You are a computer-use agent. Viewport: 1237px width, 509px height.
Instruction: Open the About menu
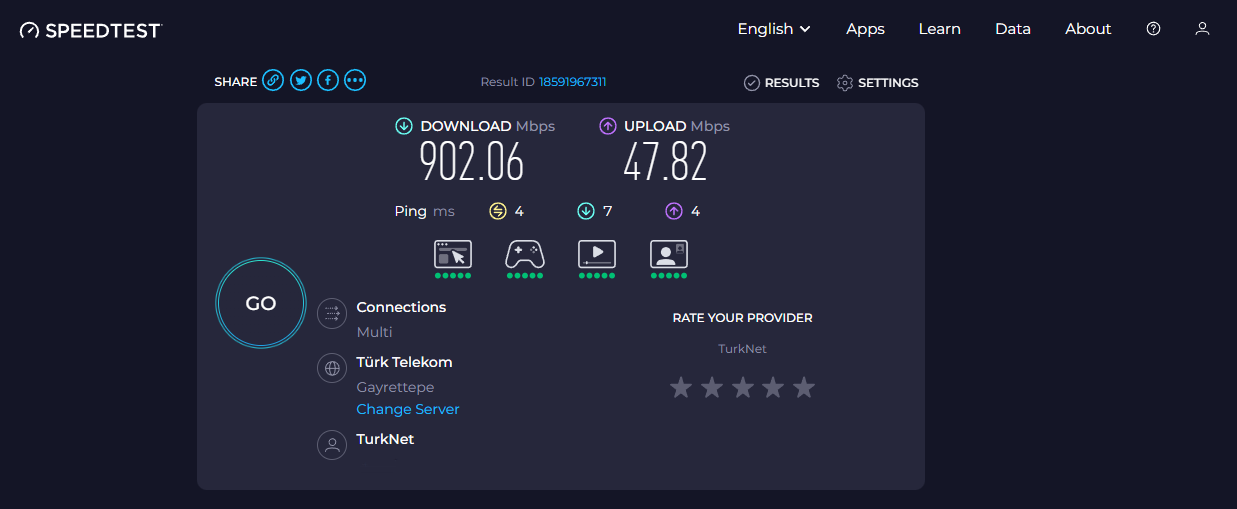point(1088,29)
